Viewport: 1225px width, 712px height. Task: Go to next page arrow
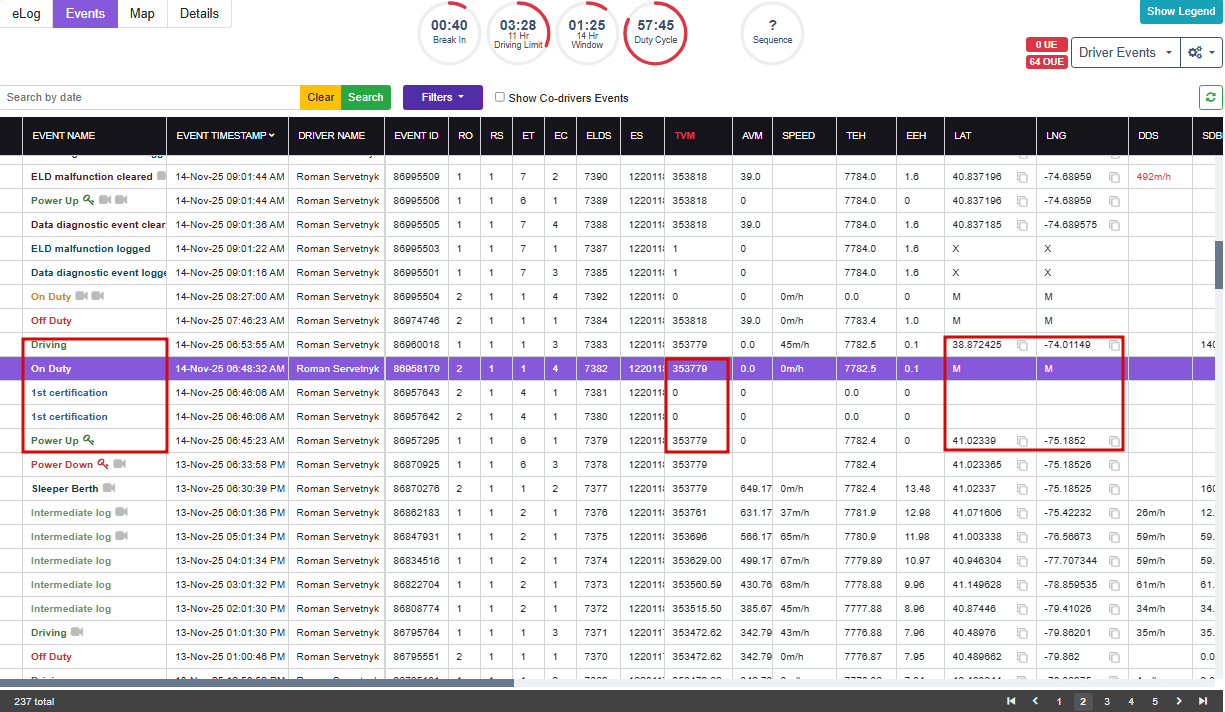tap(1179, 701)
